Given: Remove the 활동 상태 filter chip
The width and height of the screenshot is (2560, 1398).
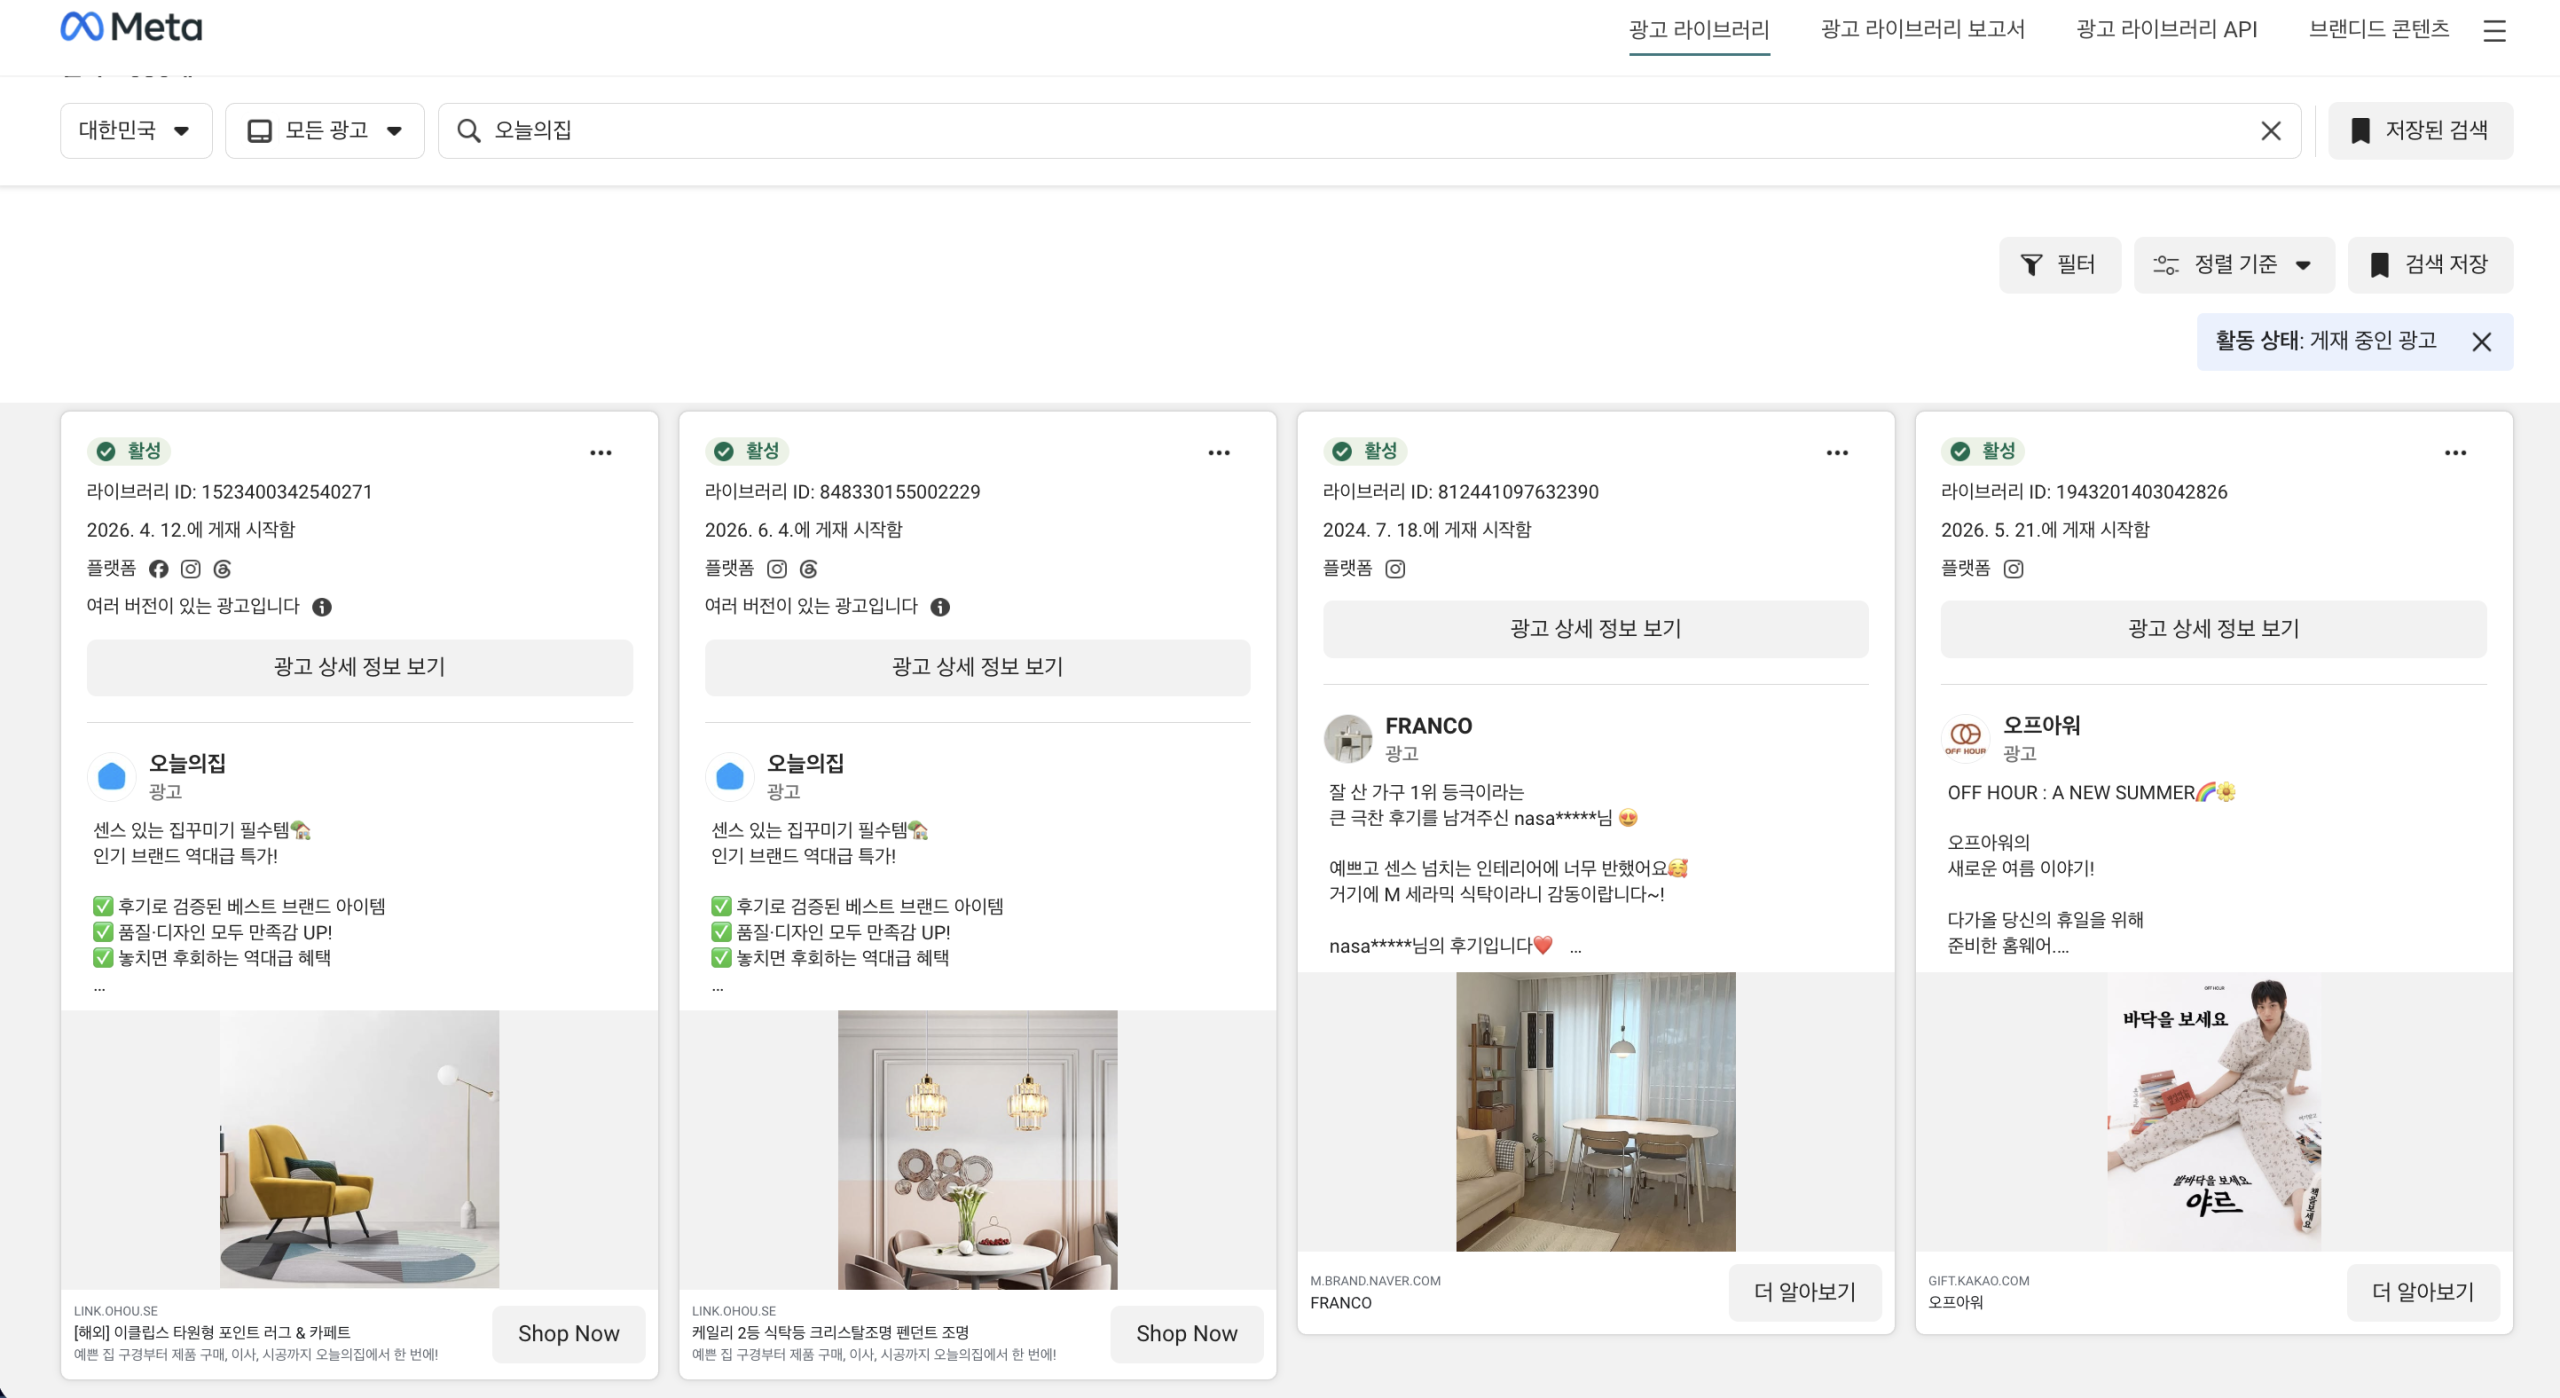Looking at the screenshot, I should coord(2481,342).
